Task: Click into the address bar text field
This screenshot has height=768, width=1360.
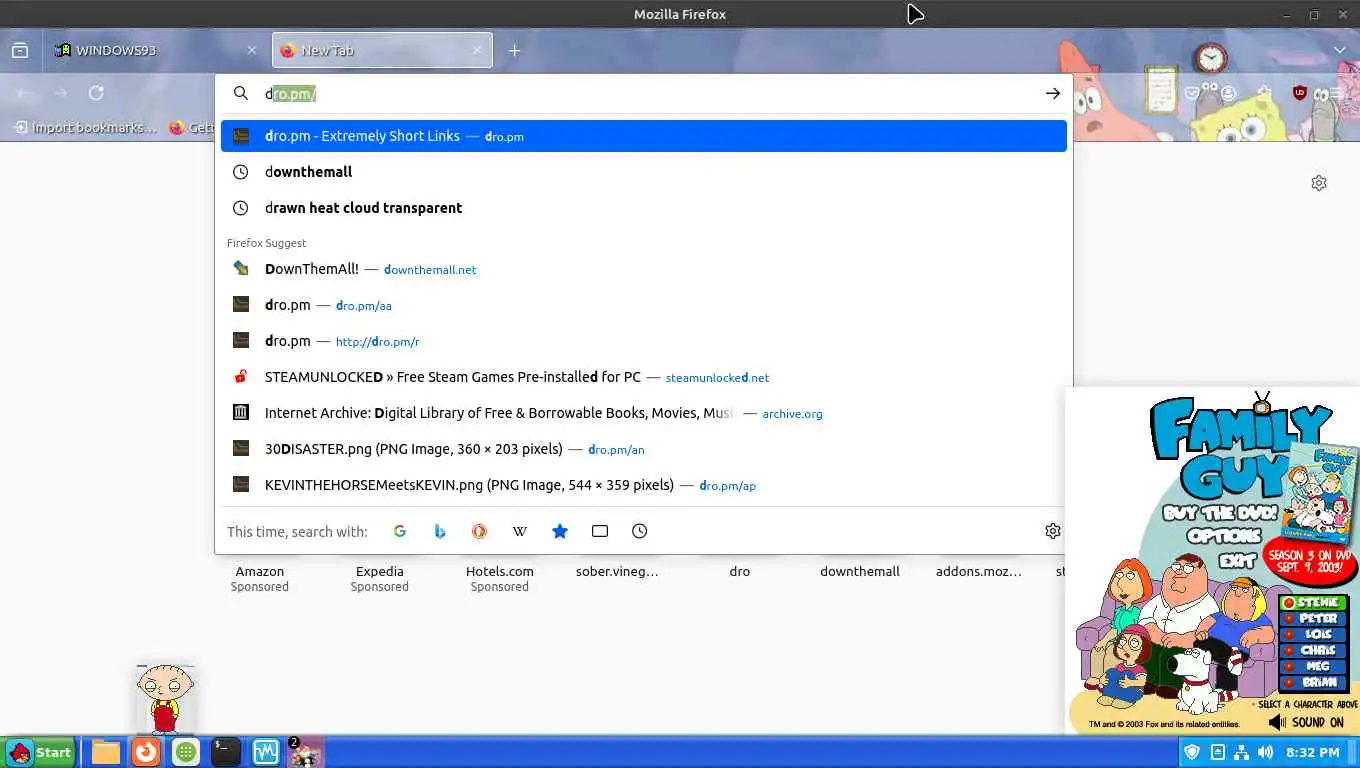Action: [x=650, y=93]
